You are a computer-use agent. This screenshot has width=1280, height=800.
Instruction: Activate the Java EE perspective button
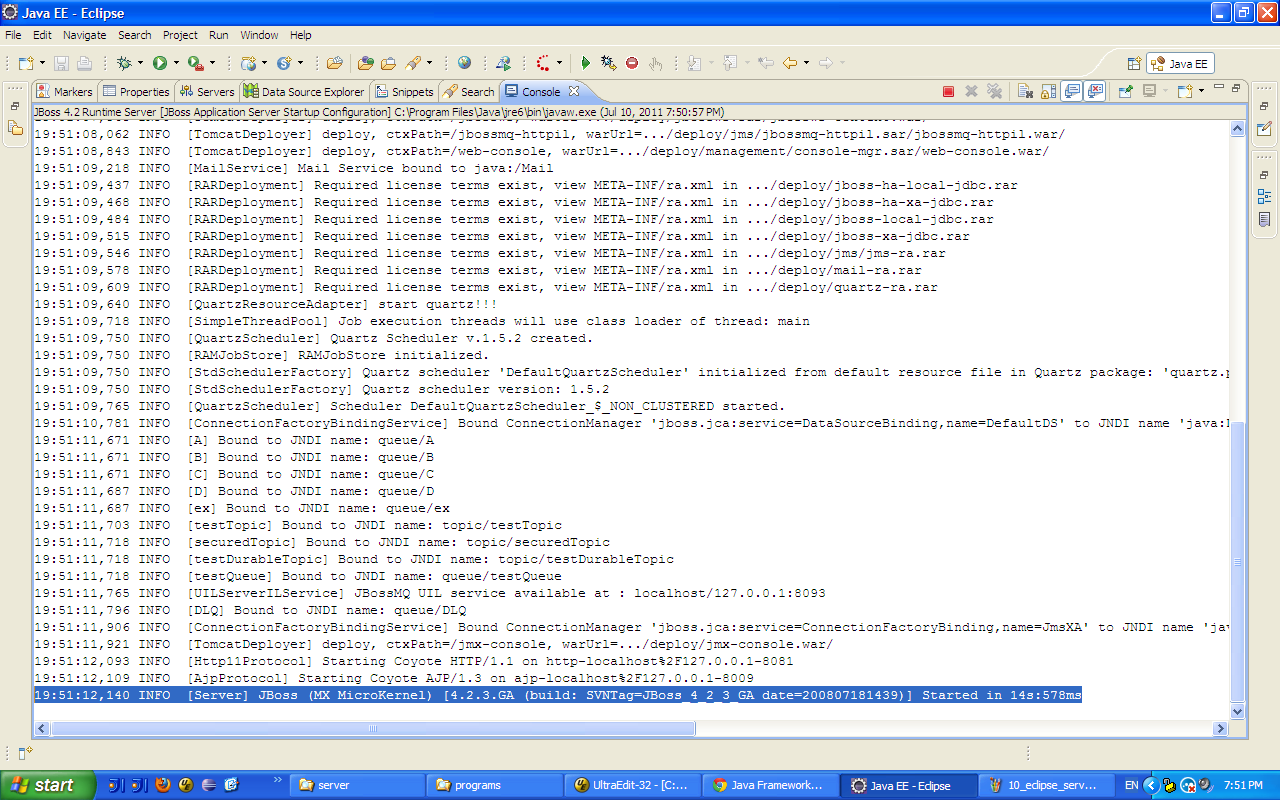point(1178,62)
